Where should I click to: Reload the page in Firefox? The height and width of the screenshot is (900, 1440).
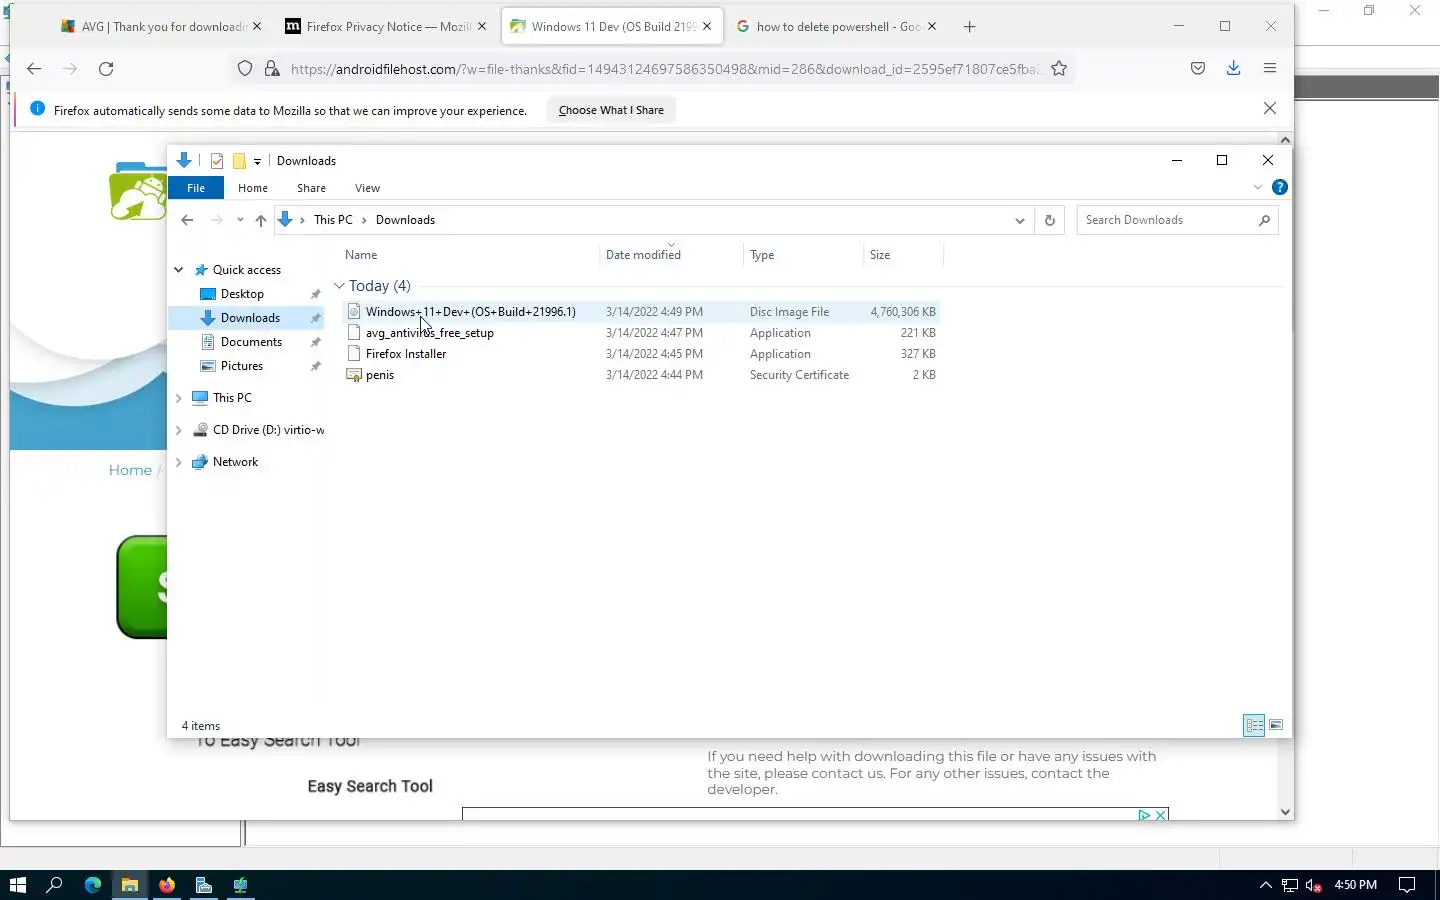click(106, 69)
